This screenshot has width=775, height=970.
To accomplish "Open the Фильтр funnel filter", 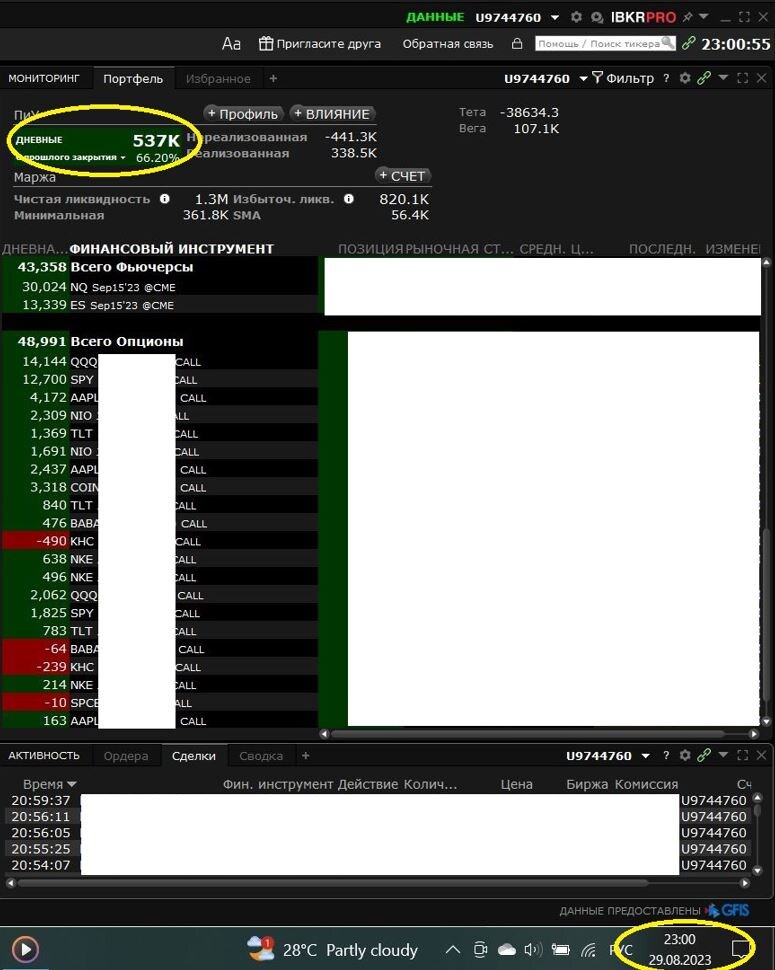I will click(x=623, y=78).
